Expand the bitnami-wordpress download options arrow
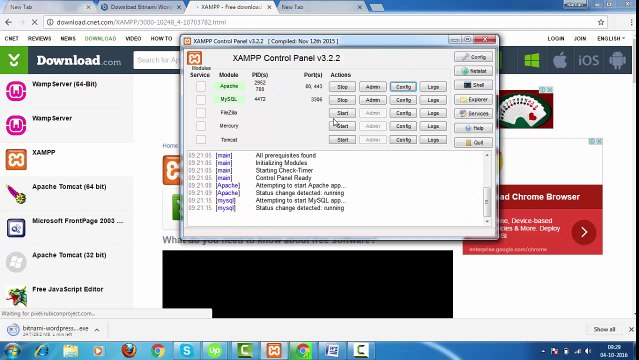Viewport: 639px width, 360px height. [x=97, y=330]
